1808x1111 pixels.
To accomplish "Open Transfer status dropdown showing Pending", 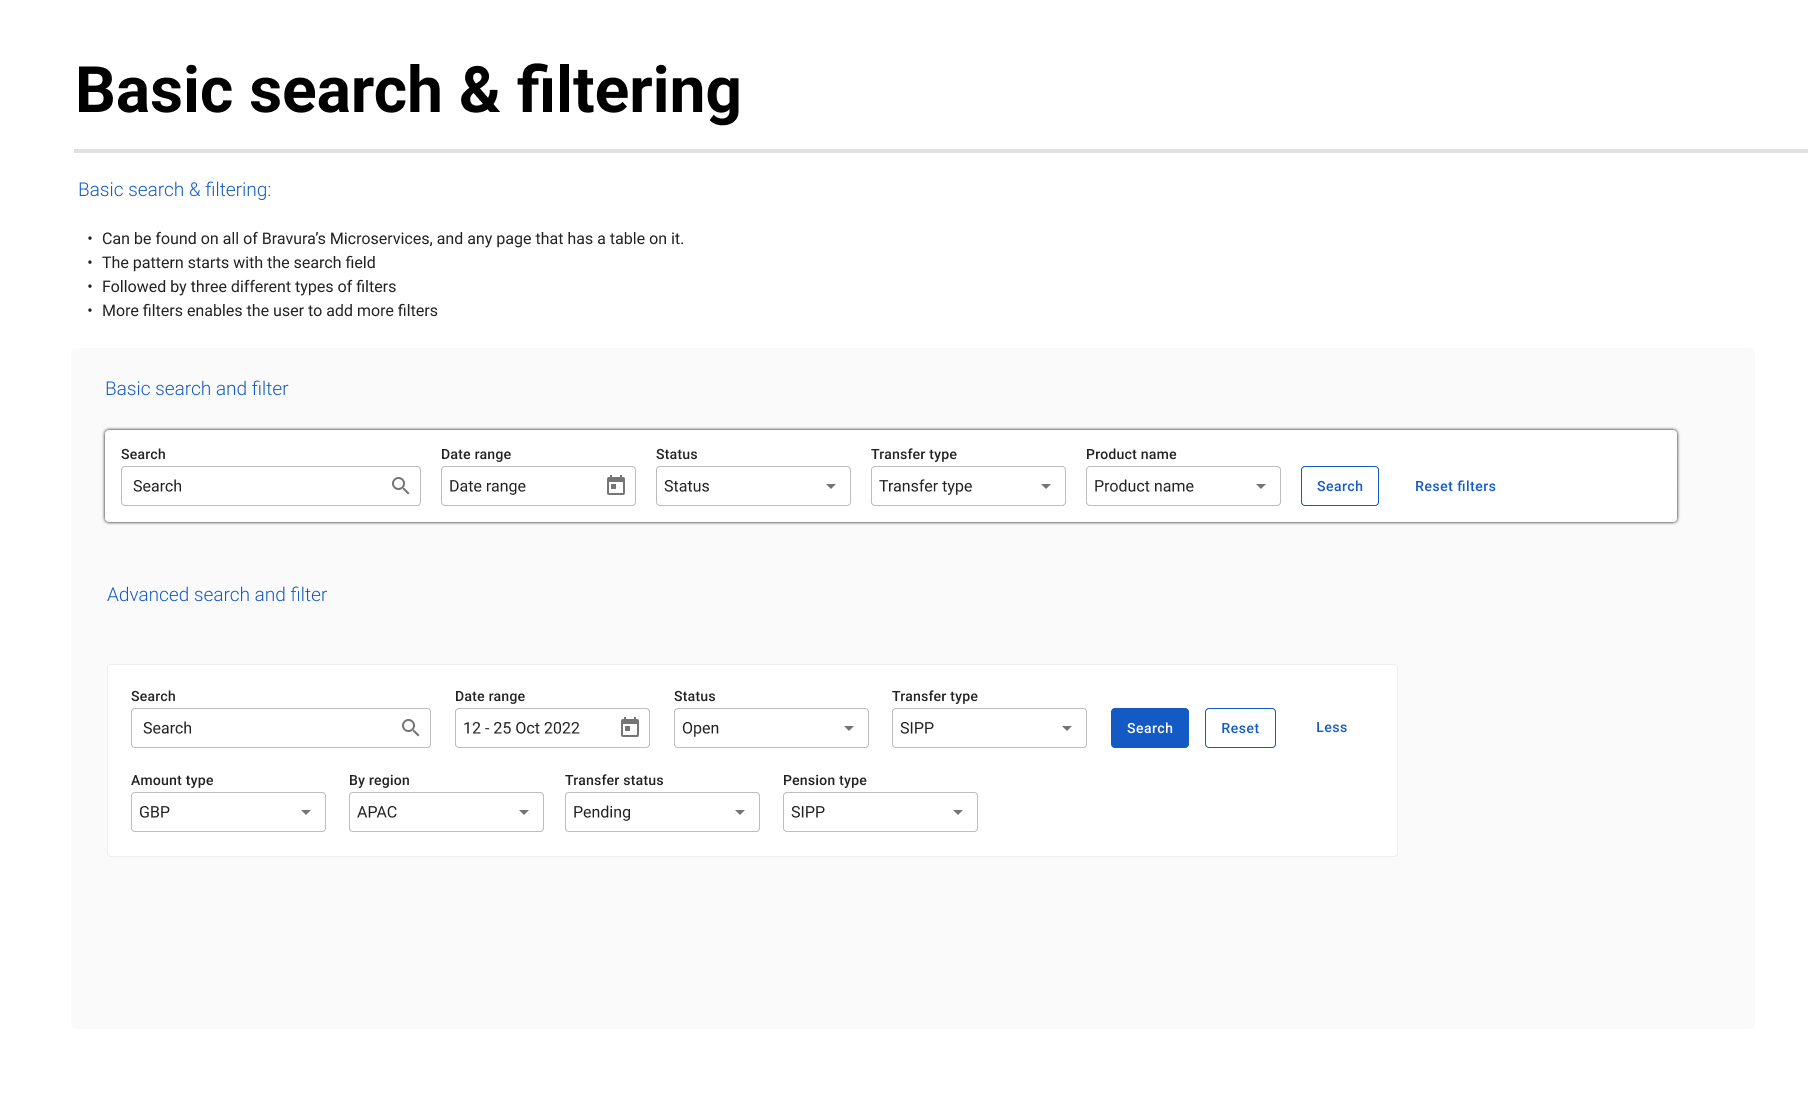I will pyautogui.click(x=662, y=812).
